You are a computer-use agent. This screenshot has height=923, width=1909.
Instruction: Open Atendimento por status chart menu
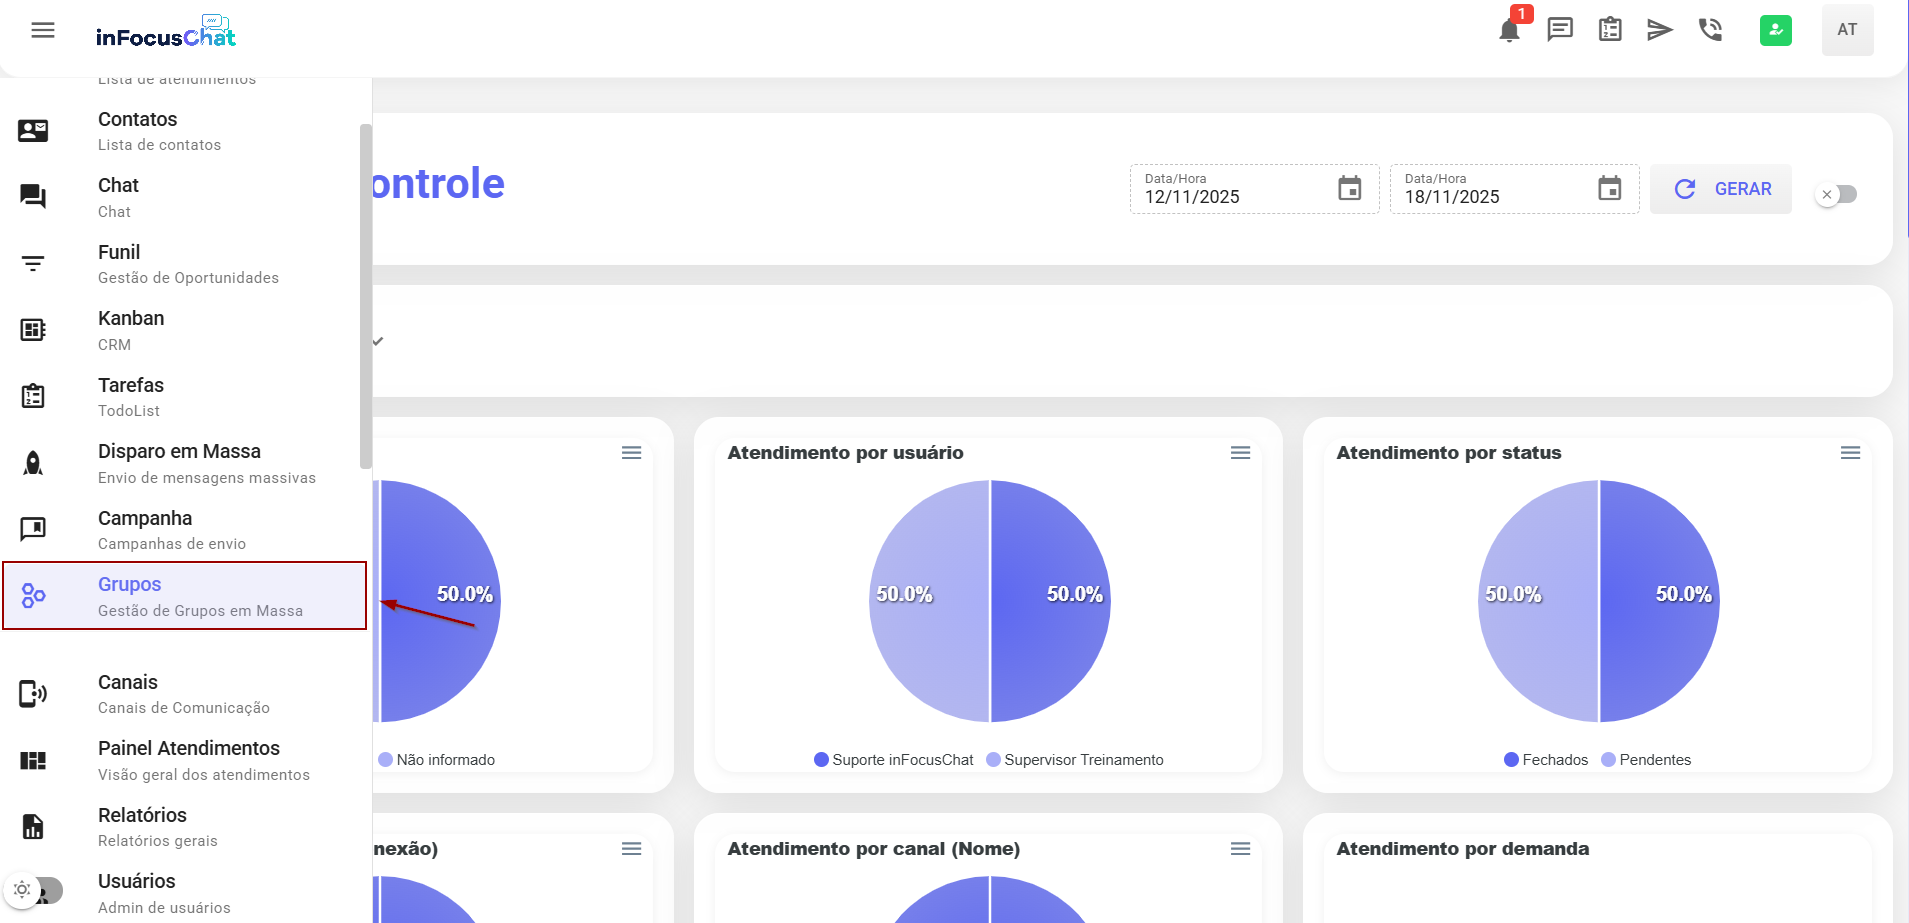point(1850,453)
